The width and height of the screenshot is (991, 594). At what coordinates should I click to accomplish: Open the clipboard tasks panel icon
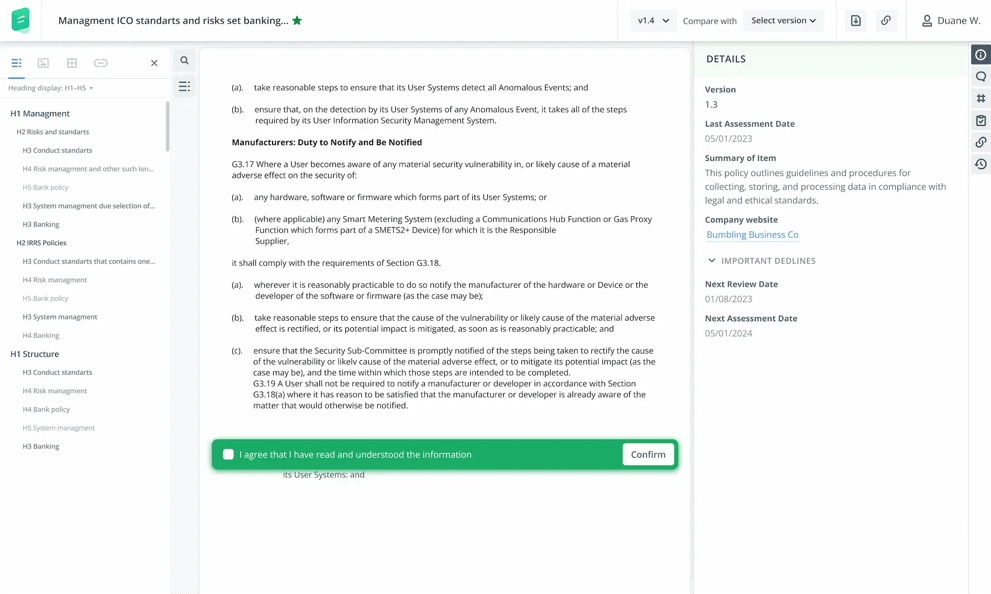click(x=981, y=120)
